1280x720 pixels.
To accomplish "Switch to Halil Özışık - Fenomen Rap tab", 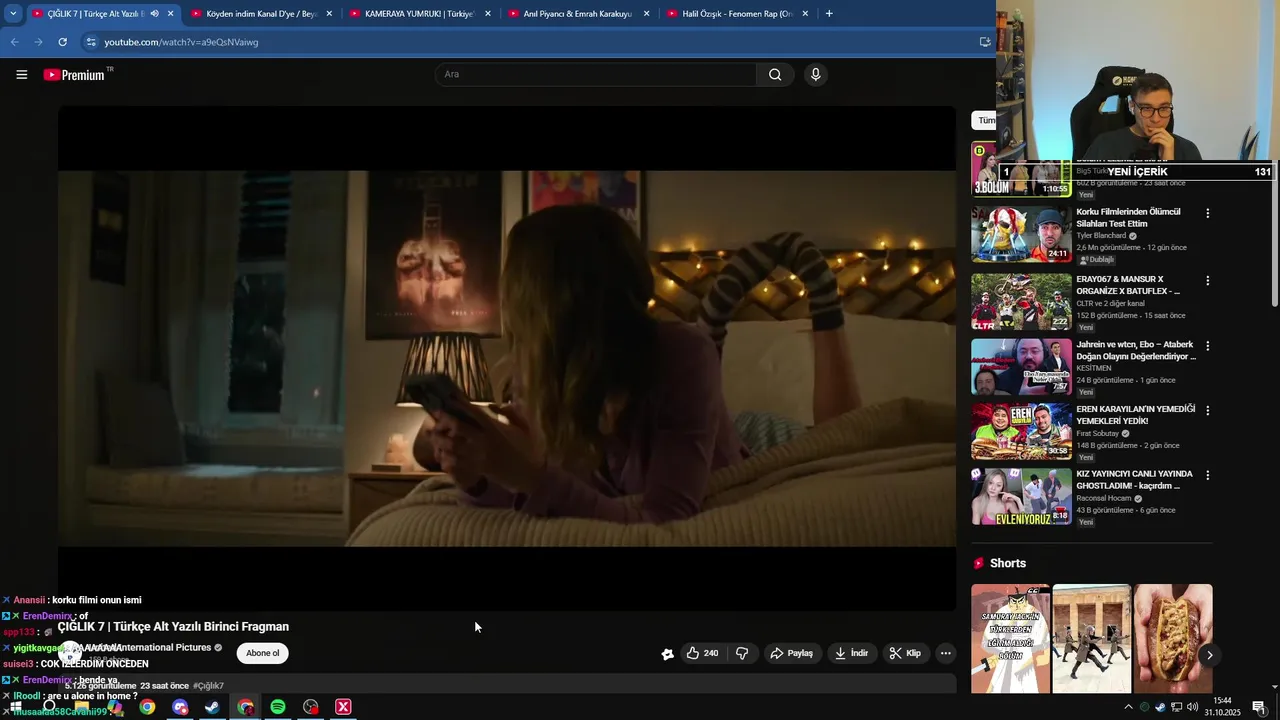I will [736, 14].
